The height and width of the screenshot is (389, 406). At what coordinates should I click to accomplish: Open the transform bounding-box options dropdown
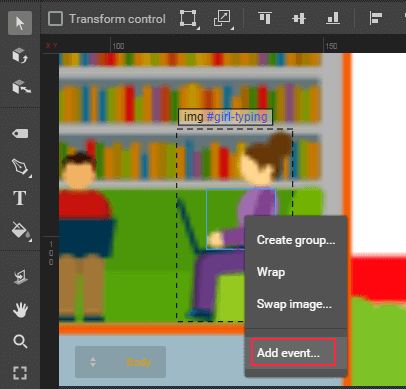(x=189, y=19)
